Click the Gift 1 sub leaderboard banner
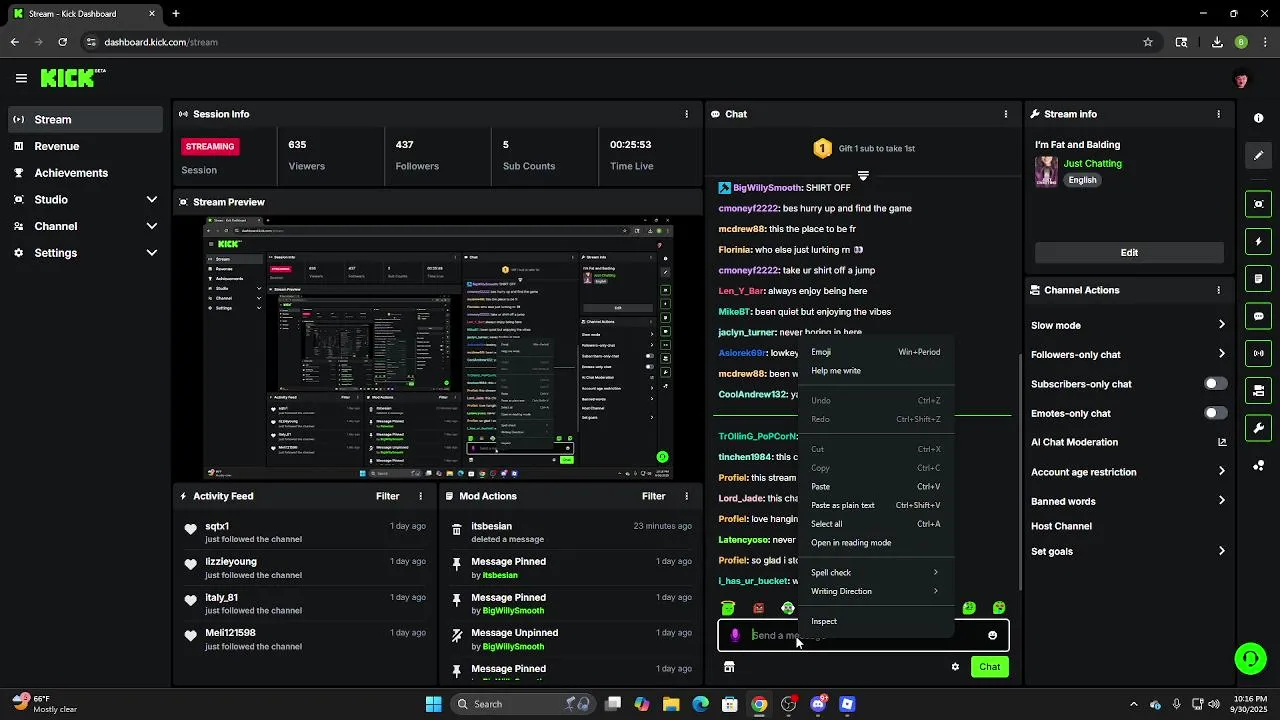This screenshot has width=1280, height=720. tap(863, 148)
